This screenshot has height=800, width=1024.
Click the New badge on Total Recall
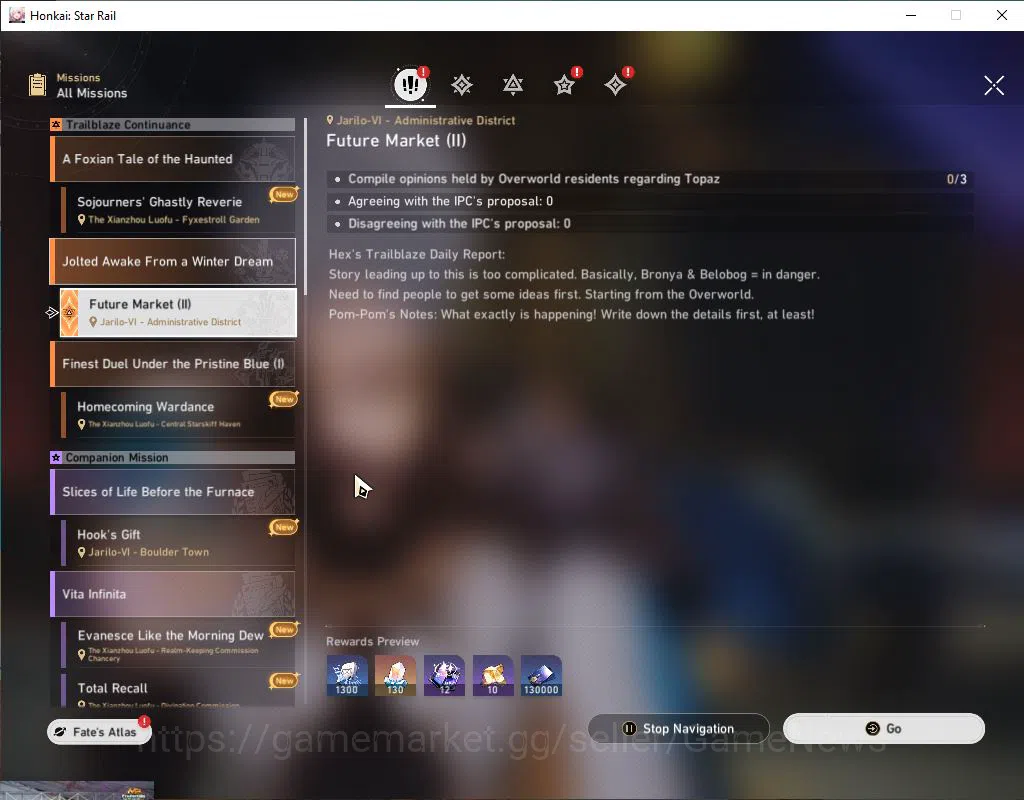click(x=283, y=680)
